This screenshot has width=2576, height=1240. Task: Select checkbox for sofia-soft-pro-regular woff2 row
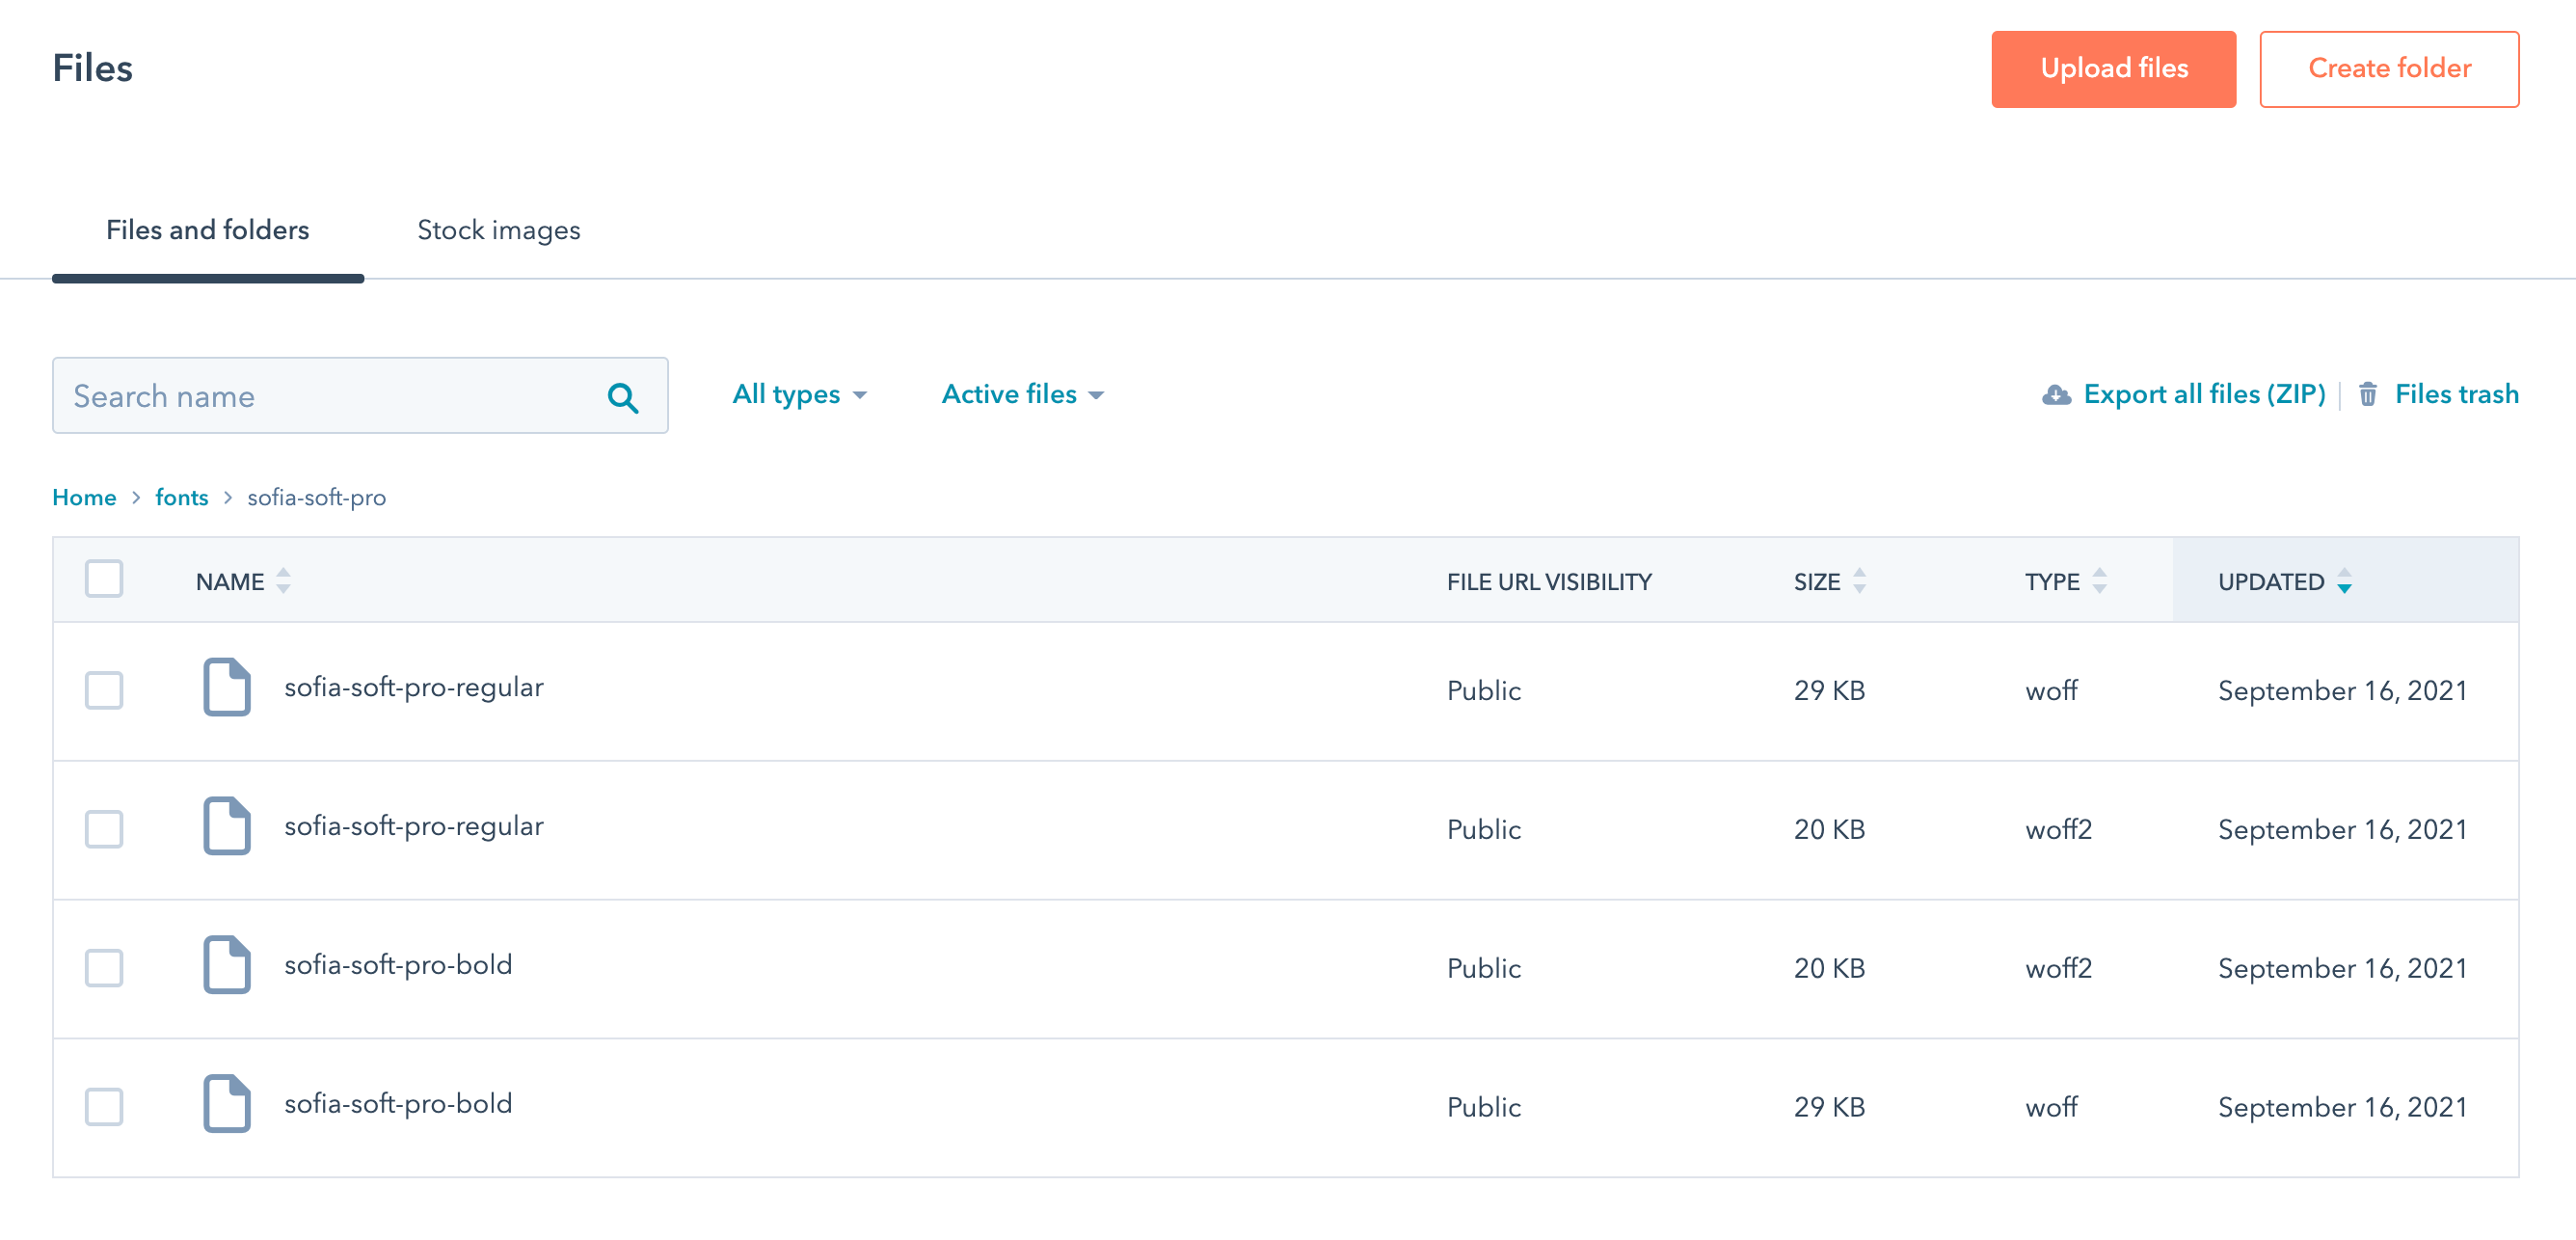(x=104, y=829)
